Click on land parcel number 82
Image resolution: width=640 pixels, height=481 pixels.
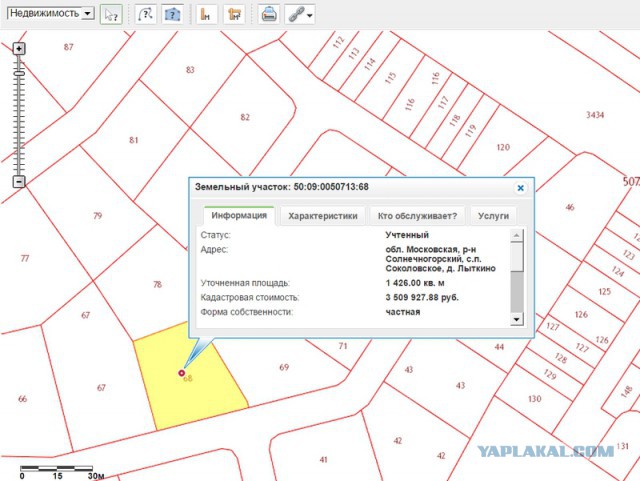[x=244, y=117]
